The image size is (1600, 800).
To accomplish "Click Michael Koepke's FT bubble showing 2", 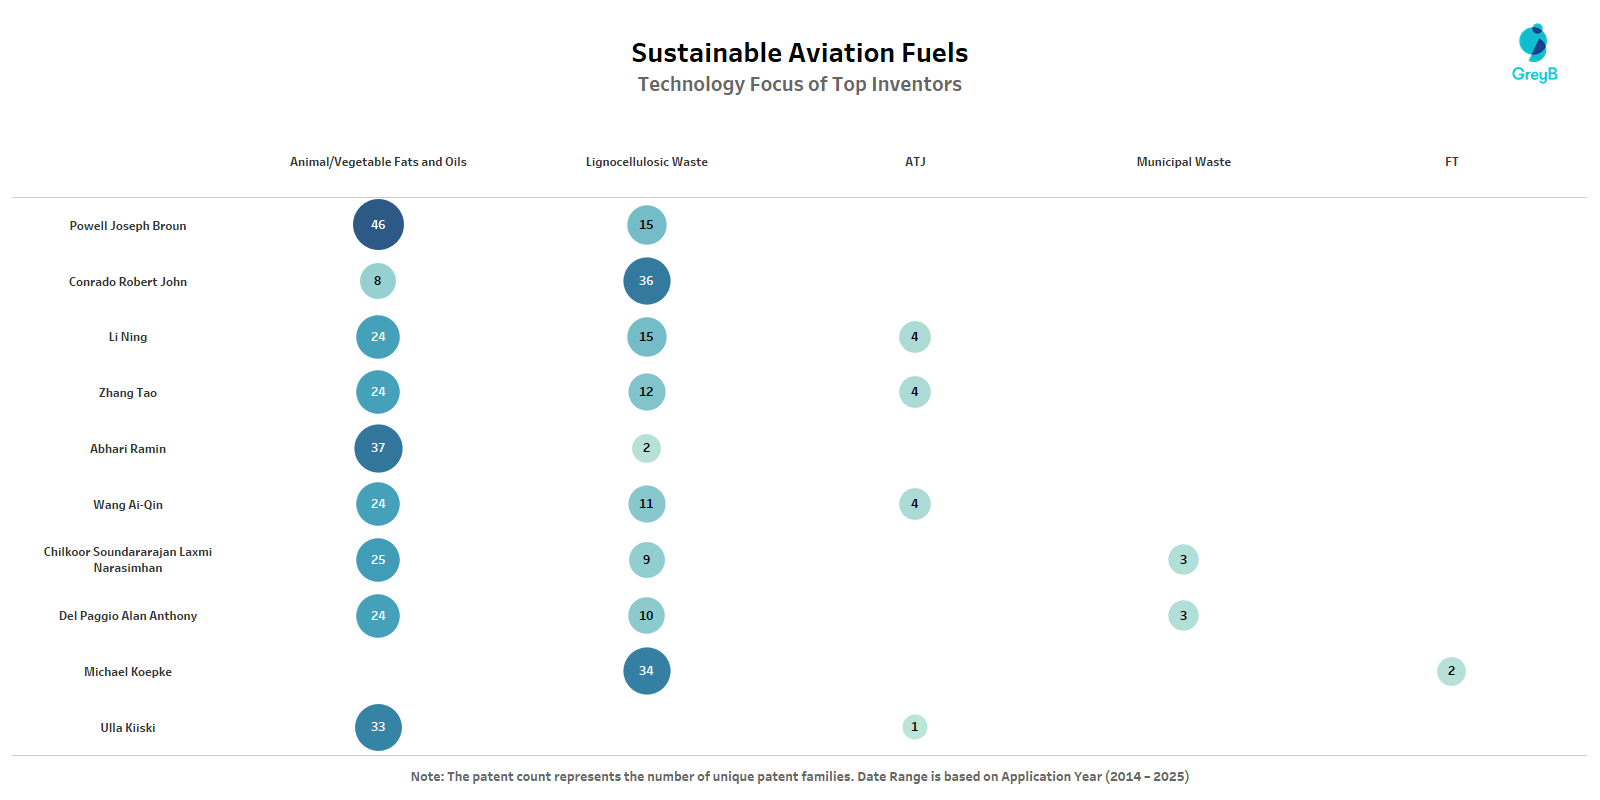I will (1451, 671).
